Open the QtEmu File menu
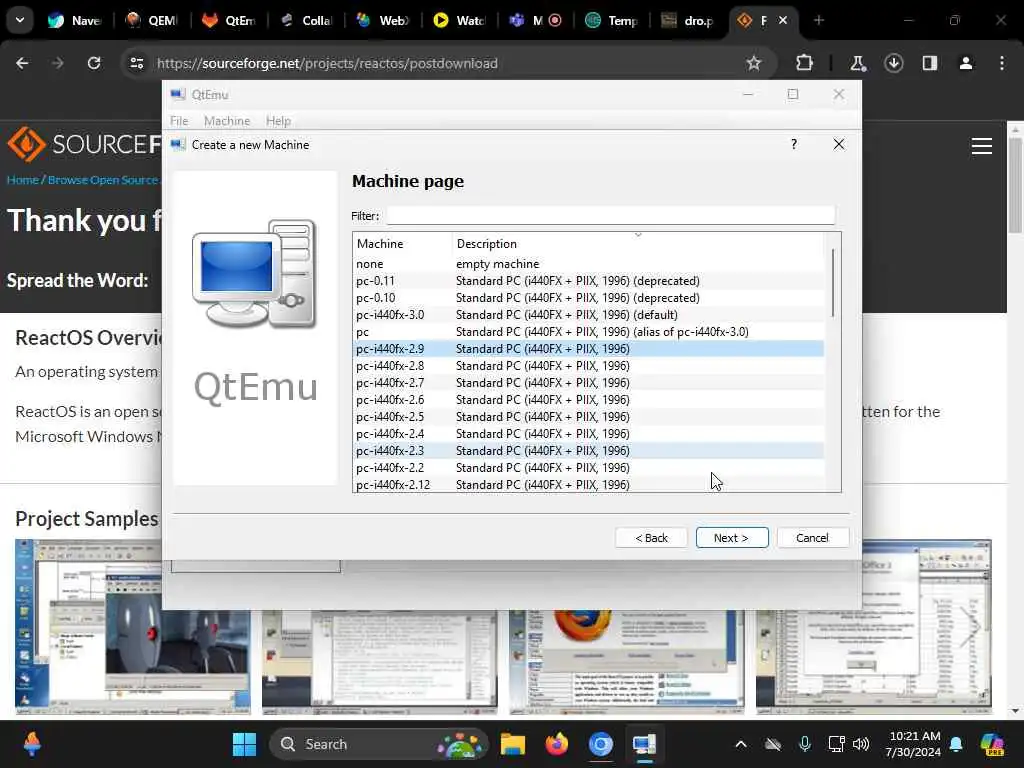 [179, 121]
